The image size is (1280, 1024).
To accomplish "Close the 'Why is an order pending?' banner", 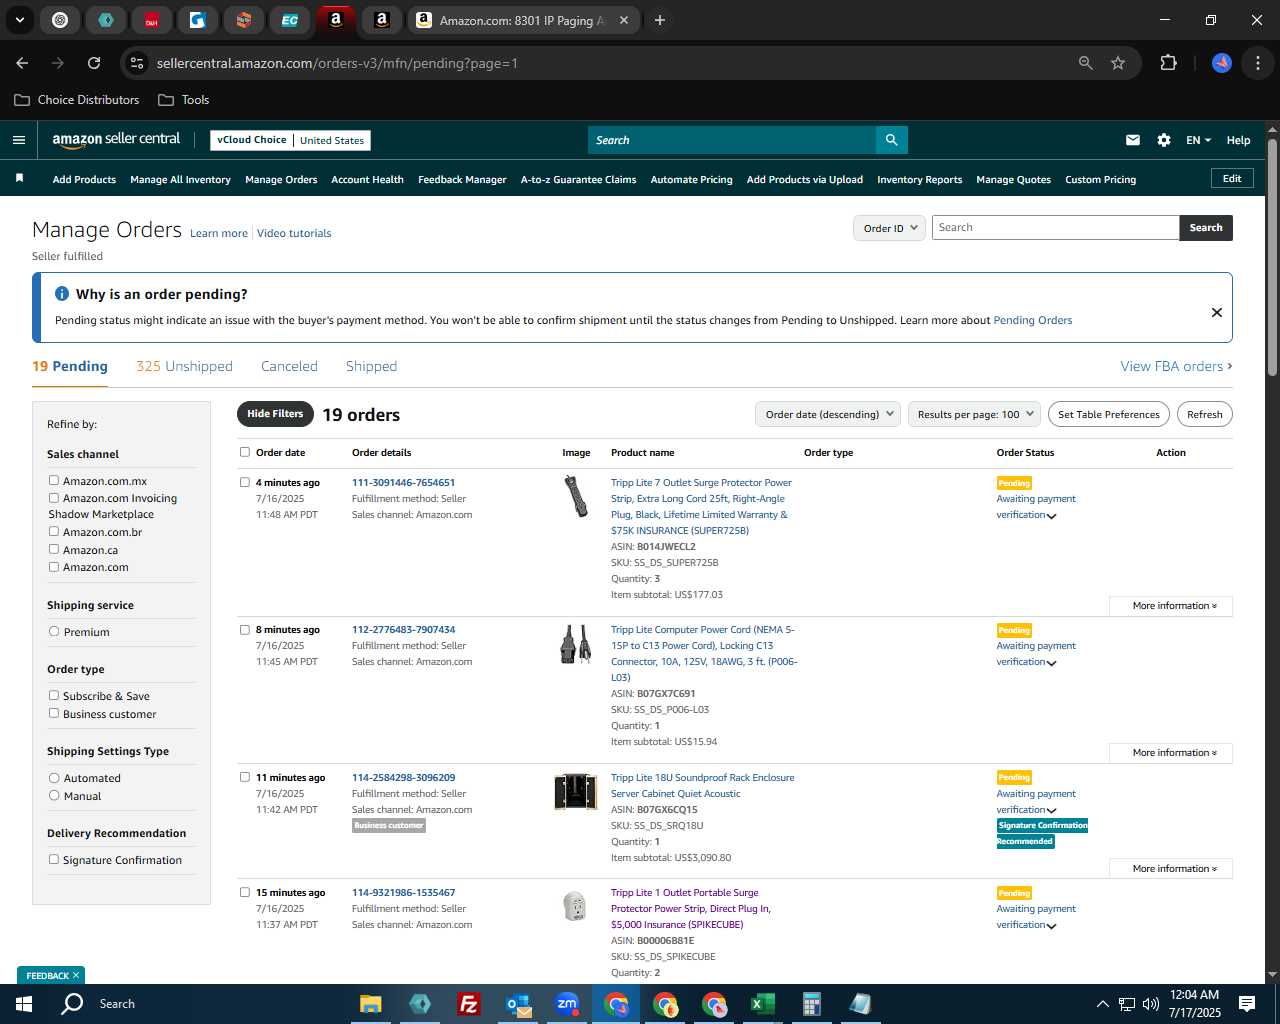I will tap(1217, 312).
